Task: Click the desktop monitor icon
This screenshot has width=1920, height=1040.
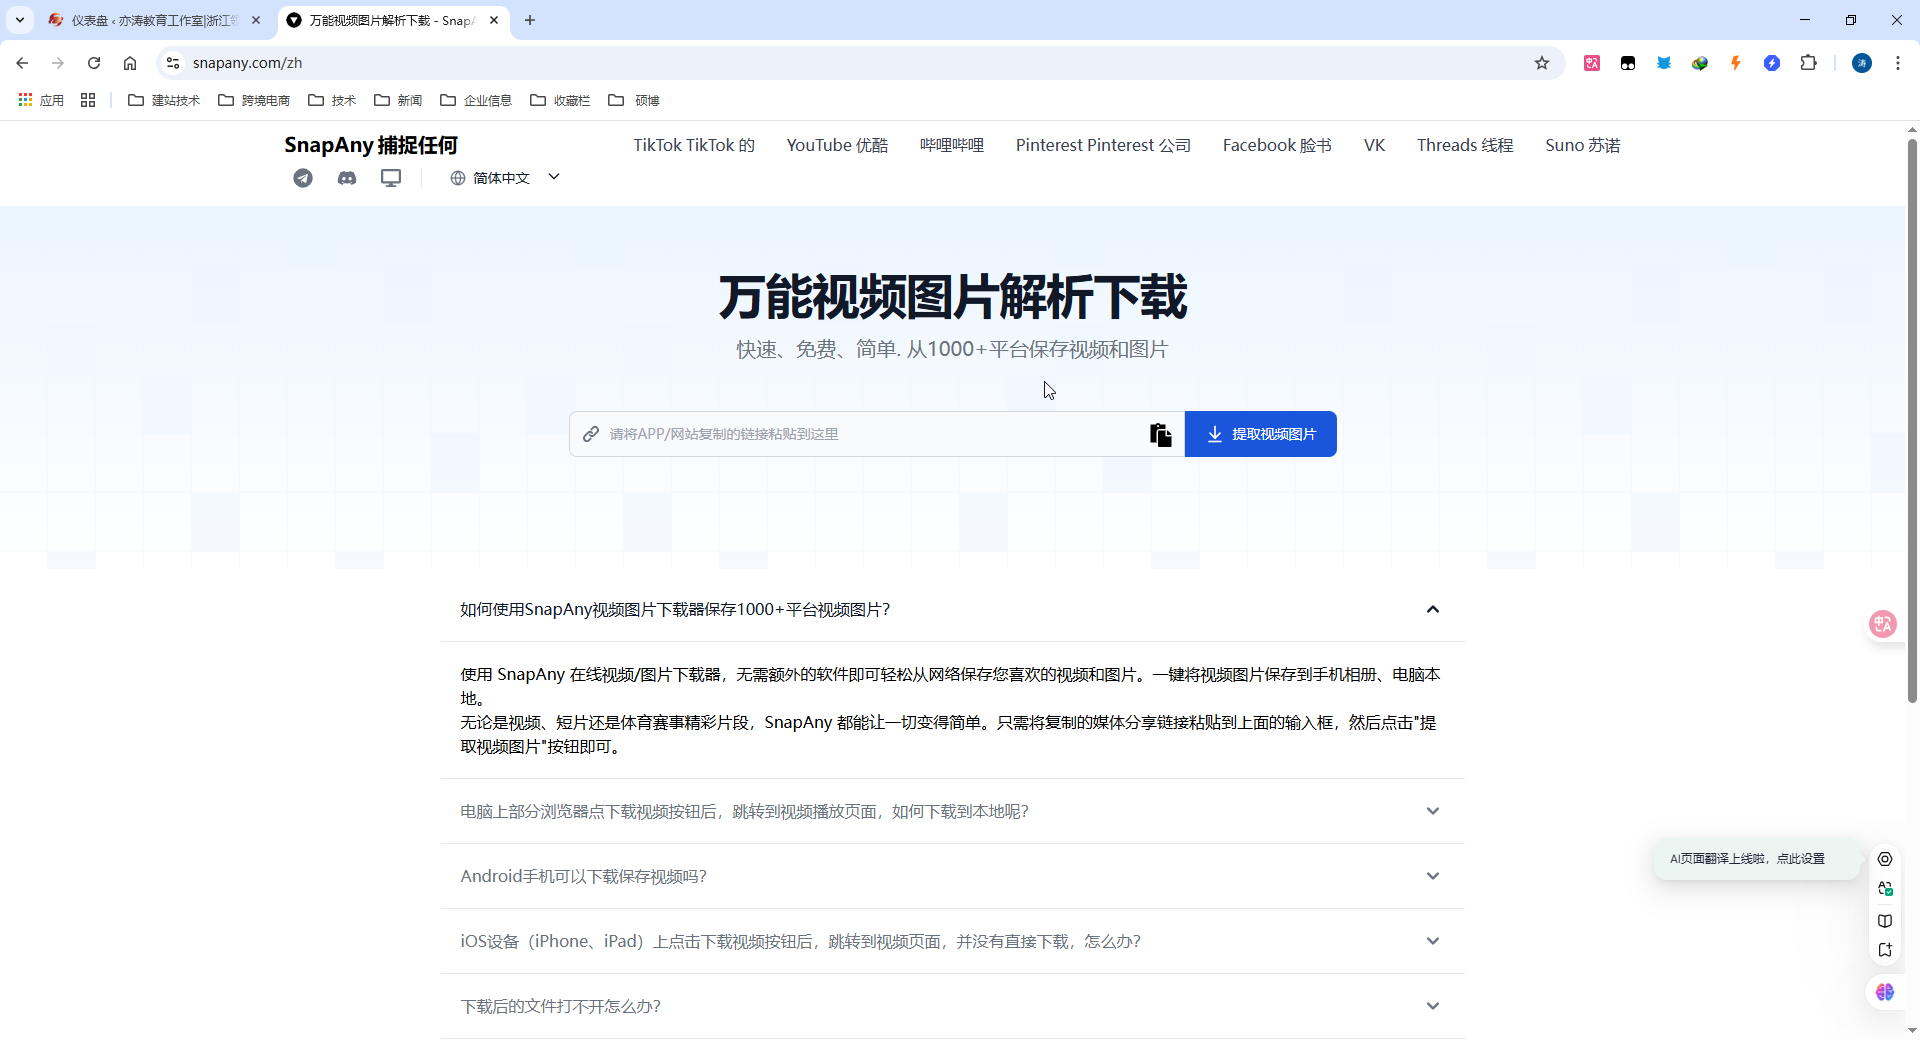Action: [391, 178]
